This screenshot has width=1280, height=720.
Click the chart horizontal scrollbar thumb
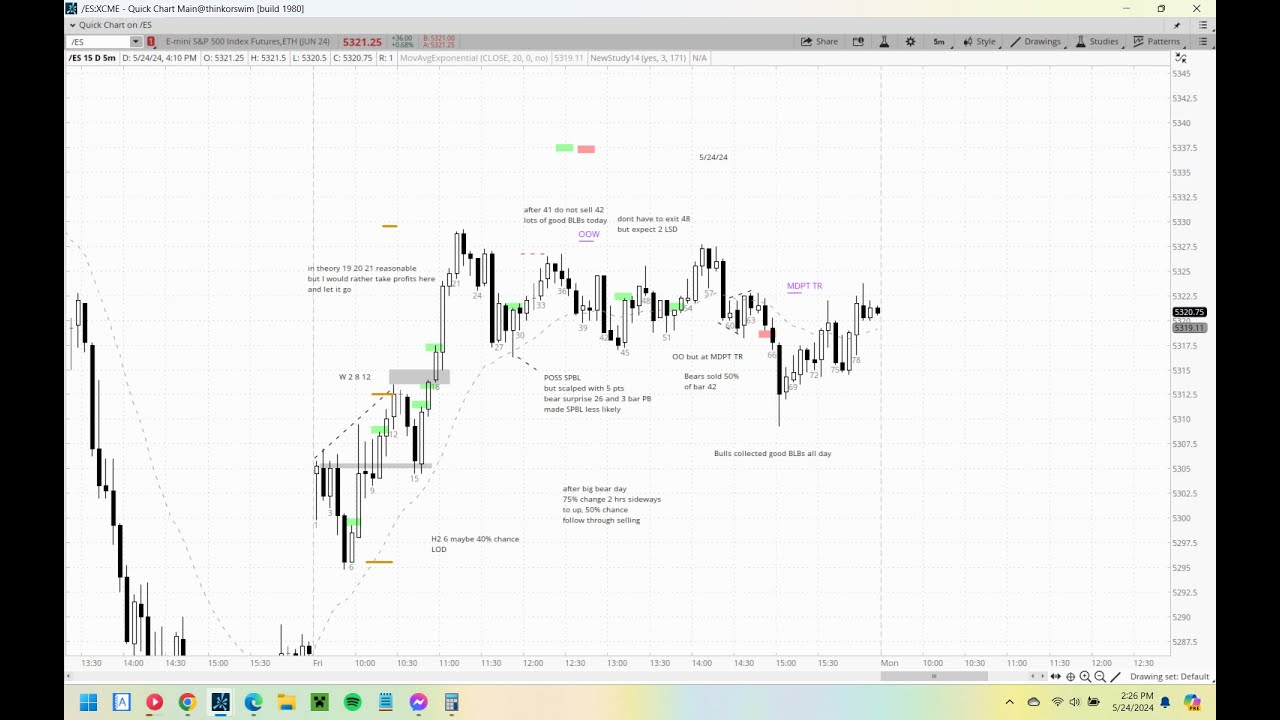pos(934,677)
